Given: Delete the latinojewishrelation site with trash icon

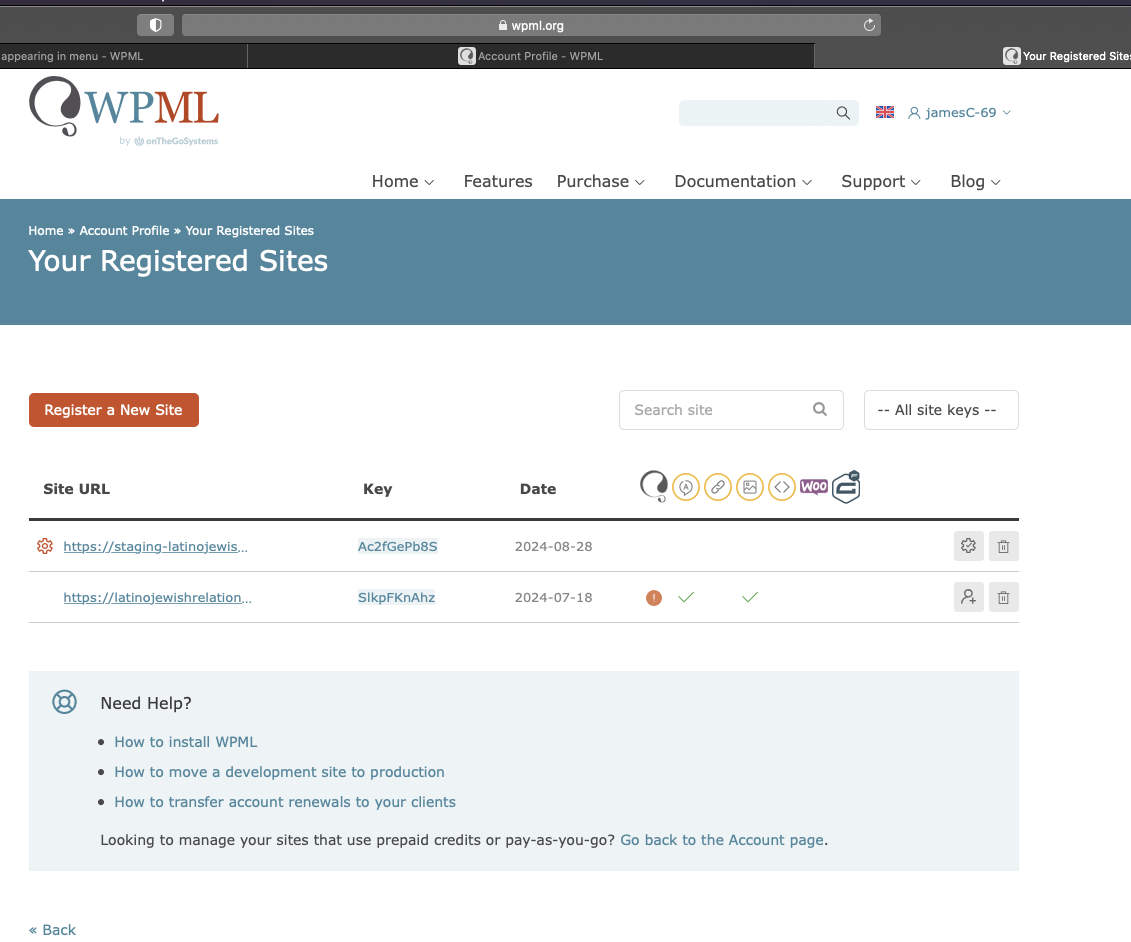Looking at the screenshot, I should point(1003,597).
